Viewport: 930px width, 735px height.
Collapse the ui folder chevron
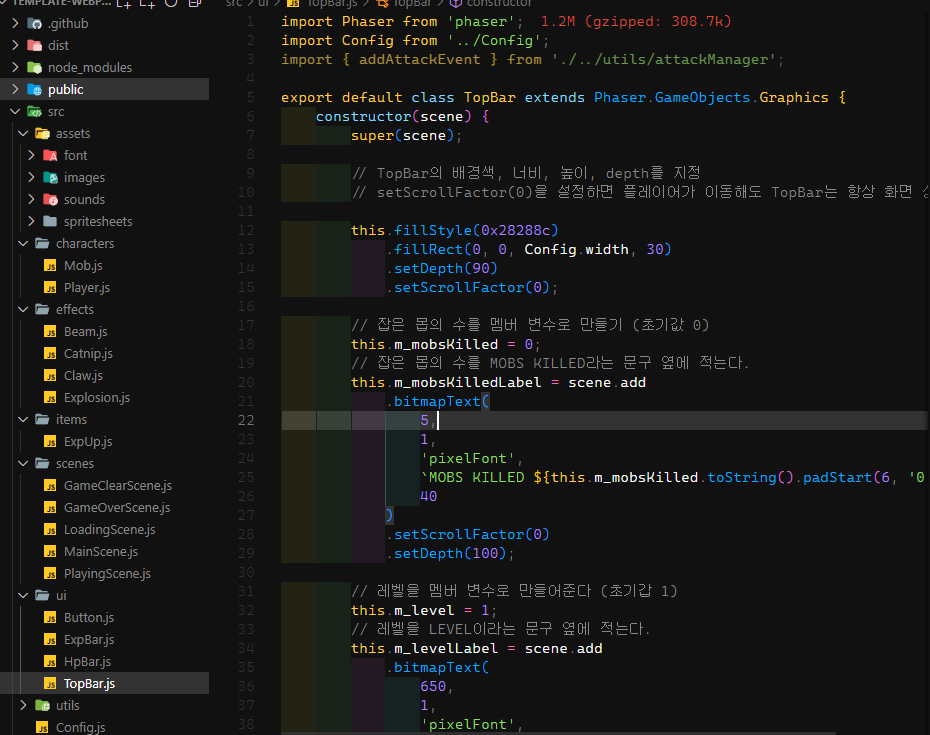click(x=24, y=596)
